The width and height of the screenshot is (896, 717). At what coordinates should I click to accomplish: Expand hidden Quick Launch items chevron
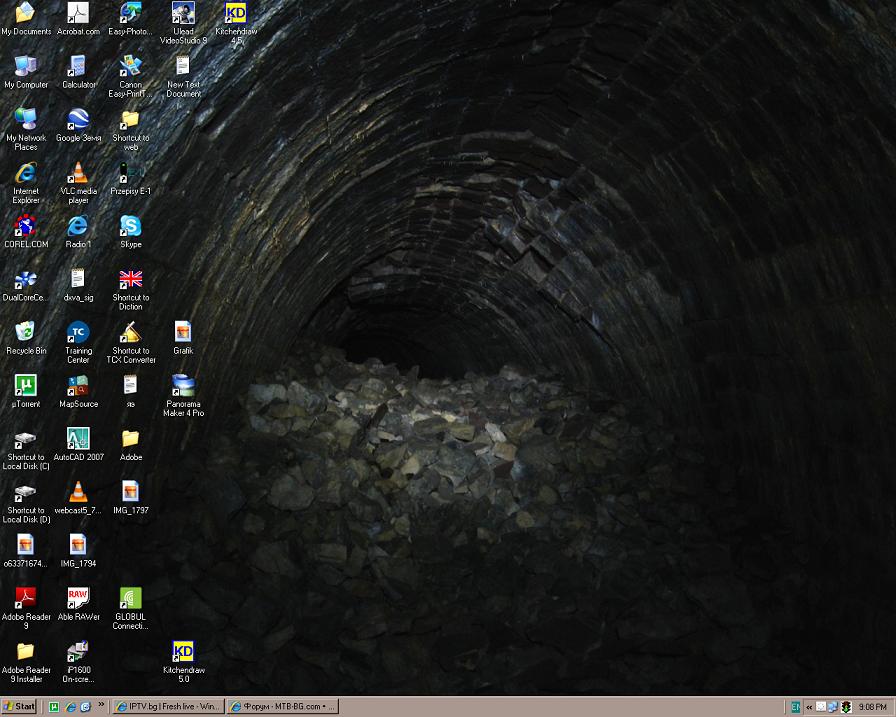[x=101, y=704]
